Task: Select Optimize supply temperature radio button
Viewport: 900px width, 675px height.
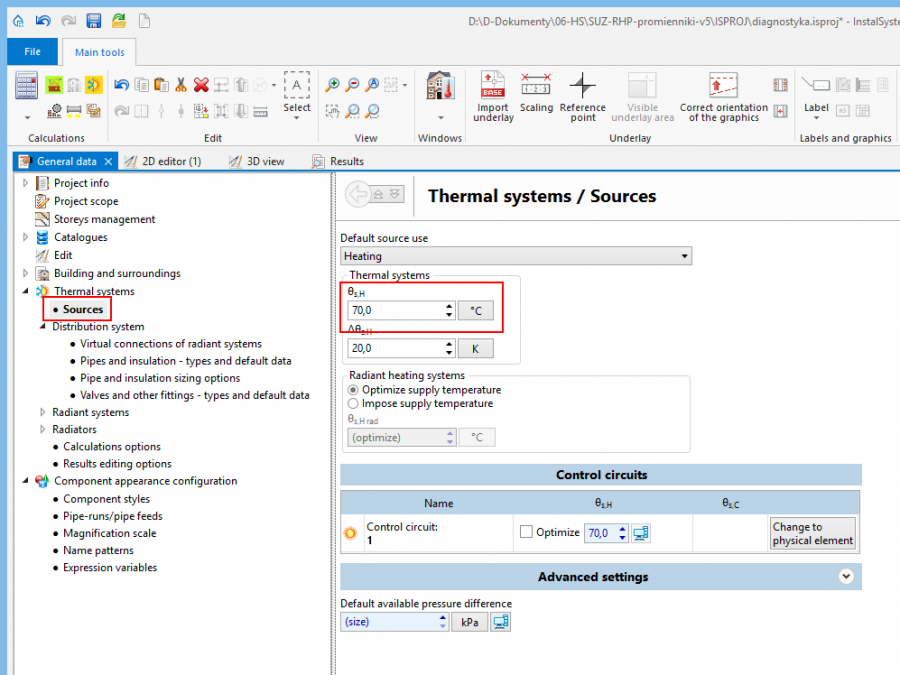Action: point(353,390)
